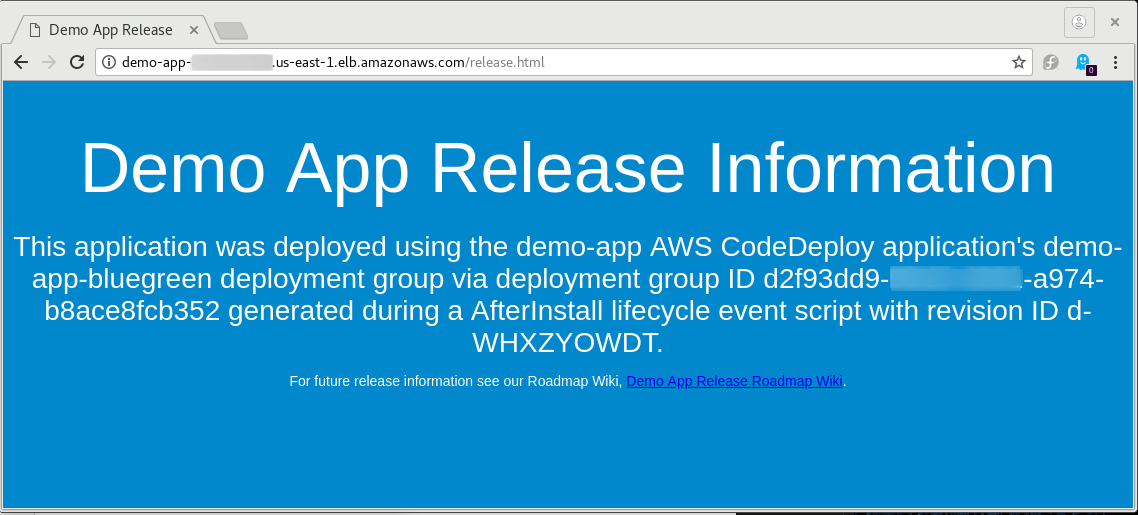Reload the page with the refresh icon
The image size is (1138, 515).
(77, 62)
